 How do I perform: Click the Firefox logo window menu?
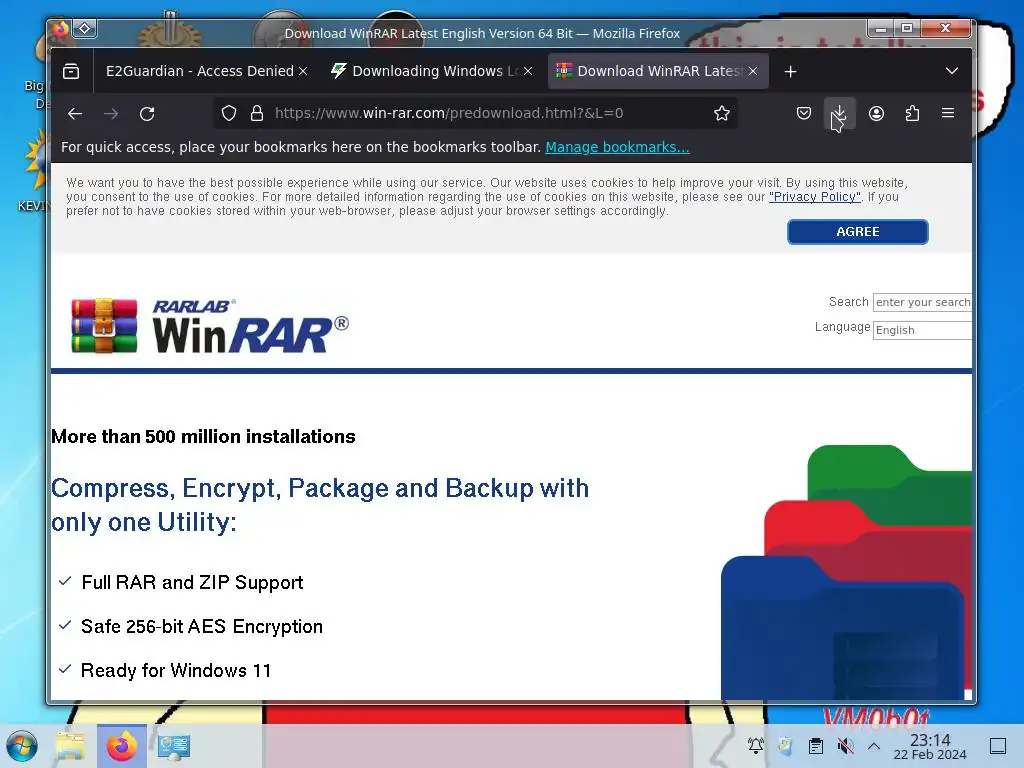pyautogui.click(x=61, y=29)
